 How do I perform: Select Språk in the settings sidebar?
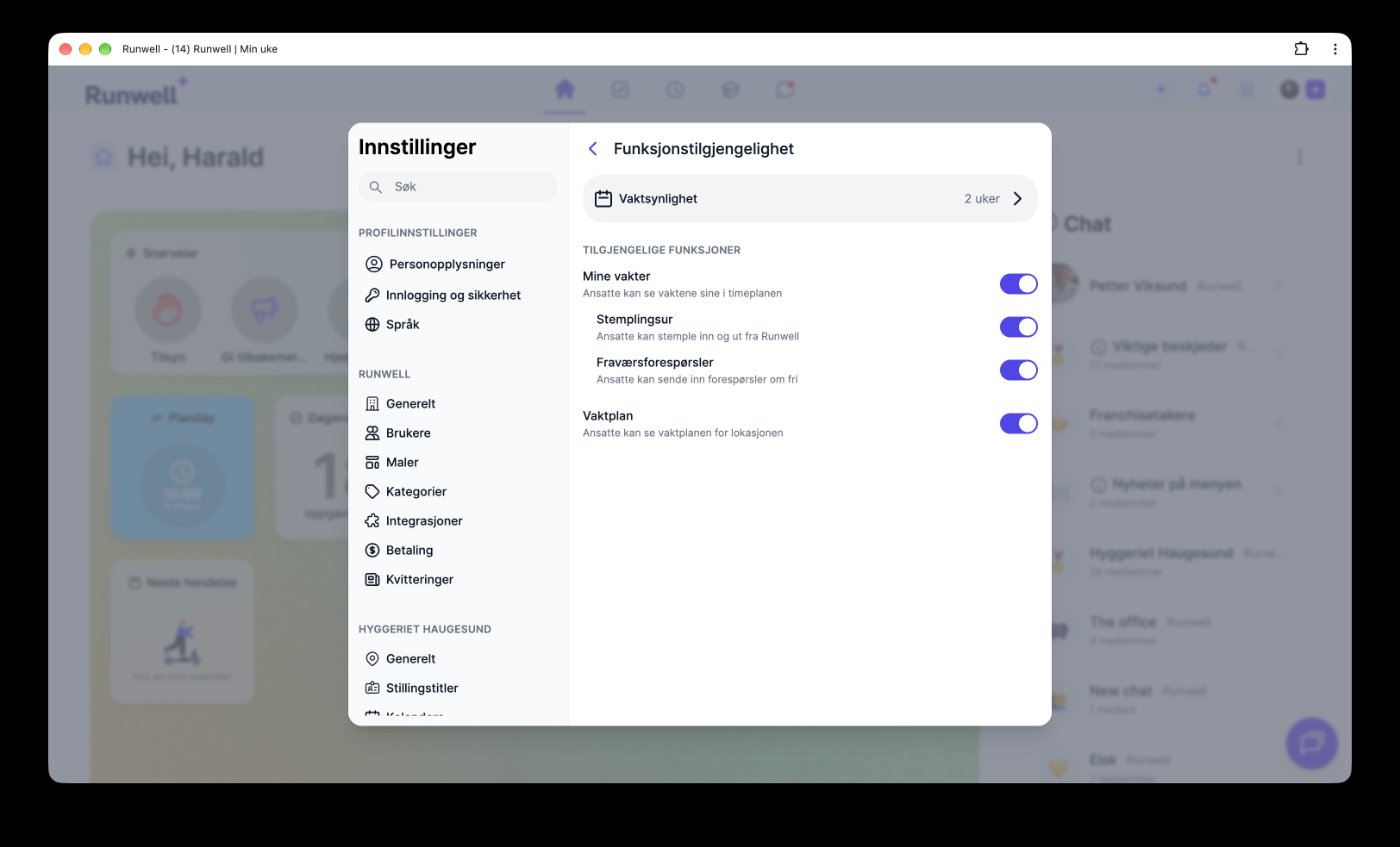(393, 324)
